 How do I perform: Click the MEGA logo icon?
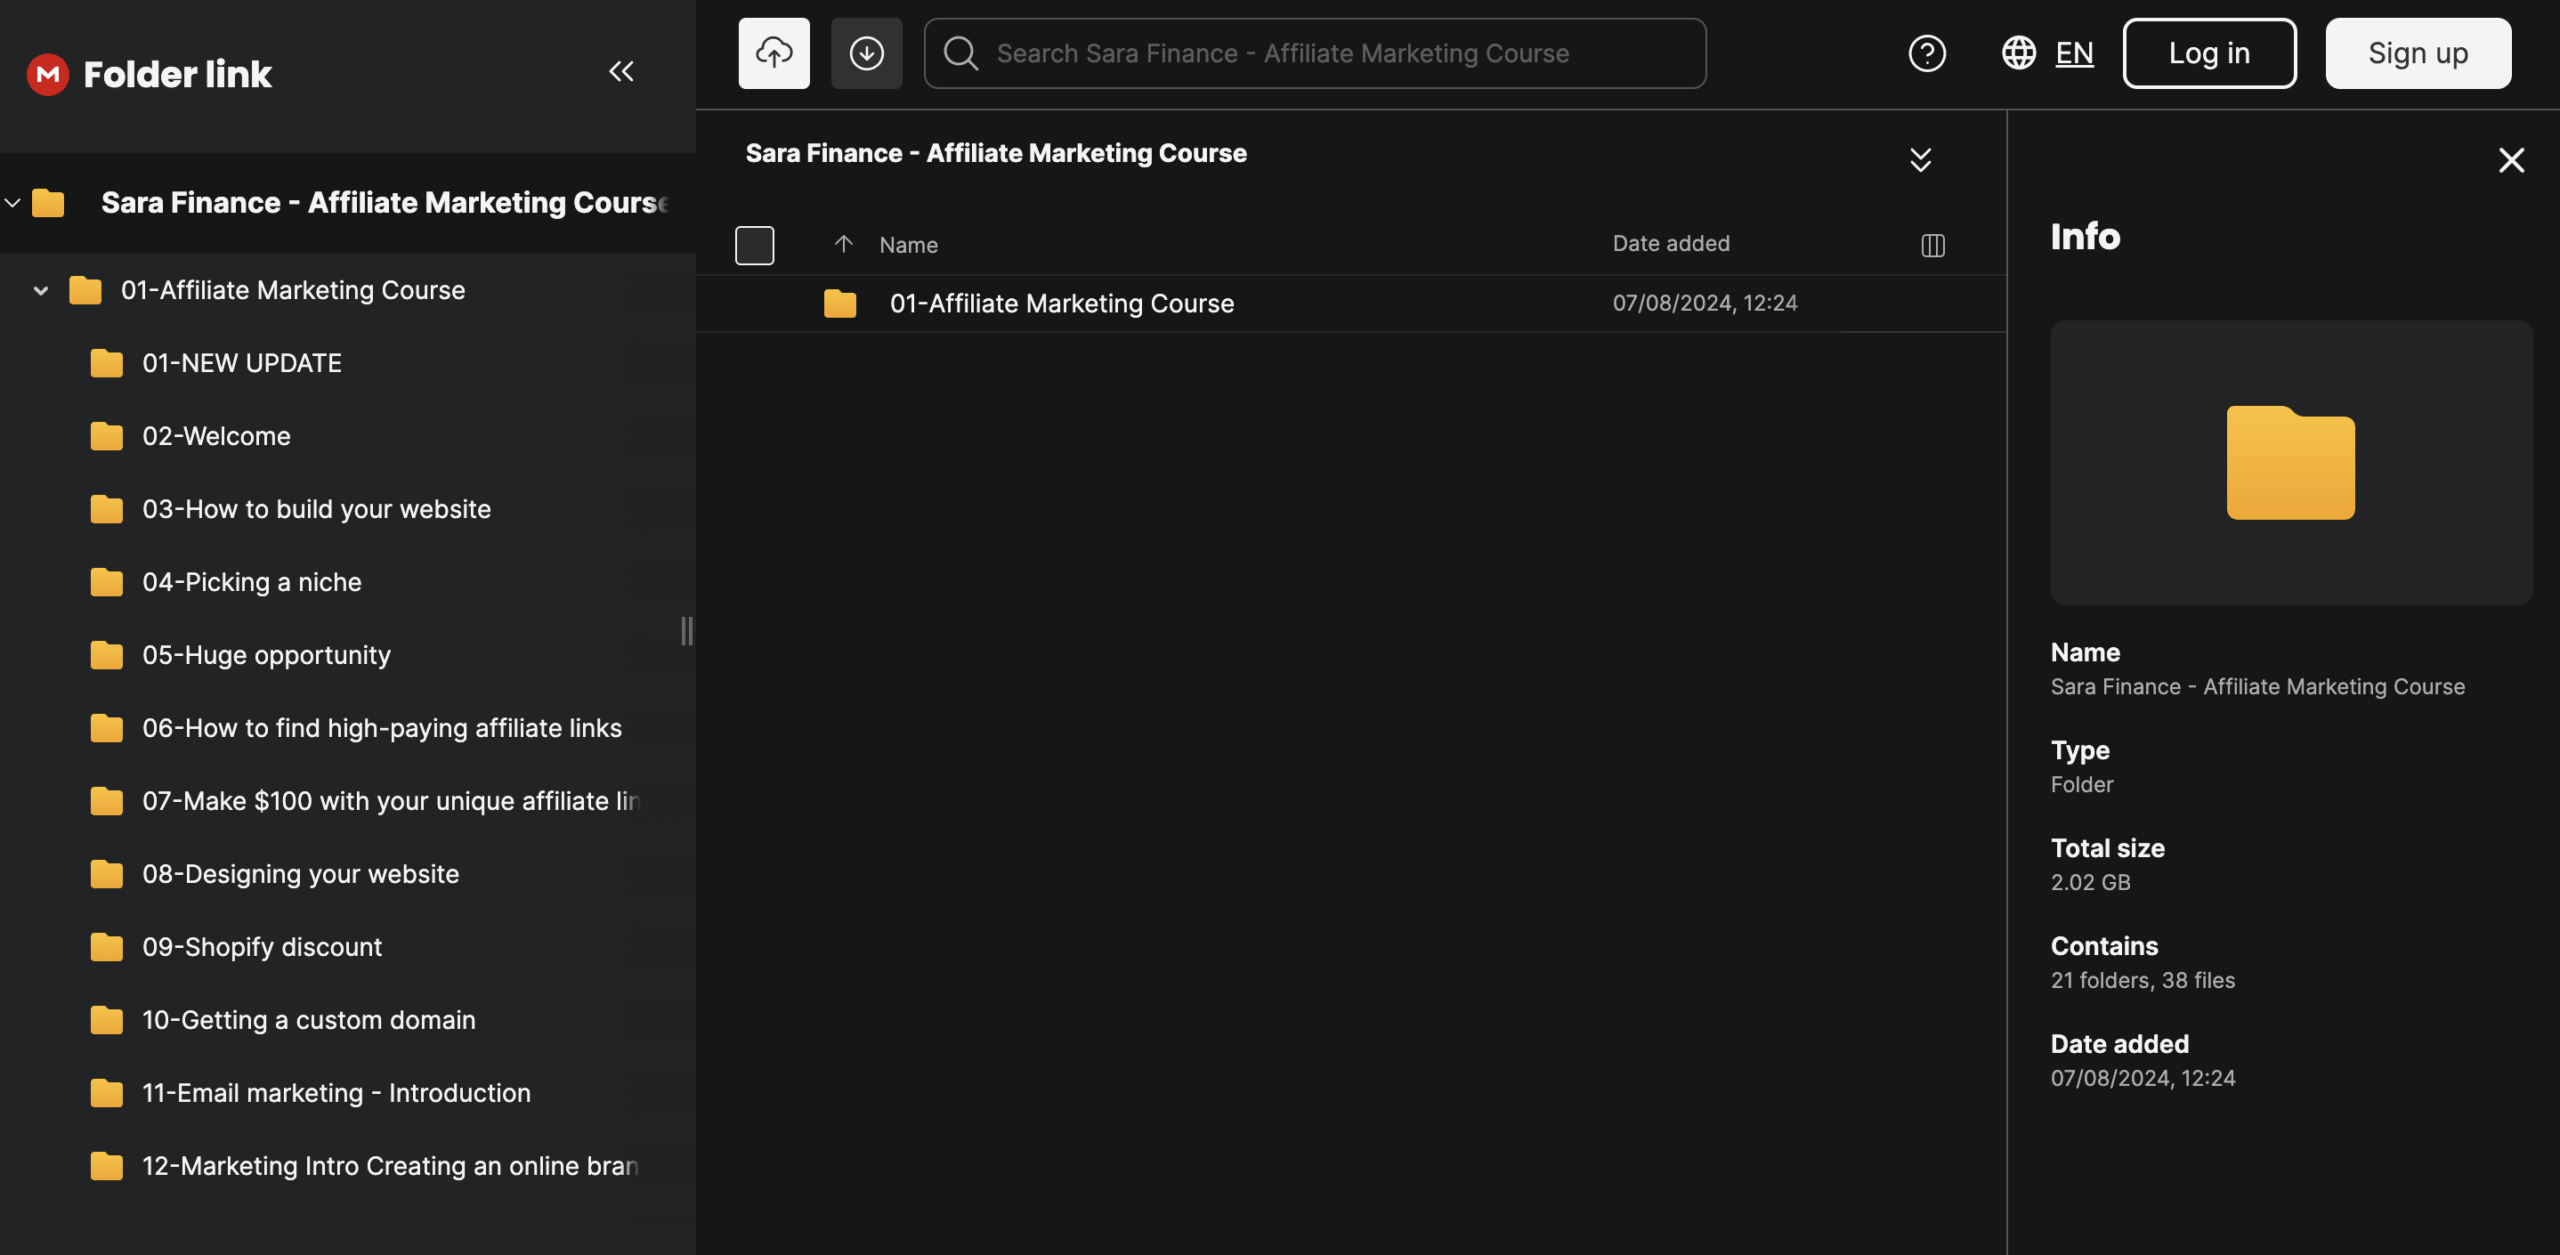(47, 74)
